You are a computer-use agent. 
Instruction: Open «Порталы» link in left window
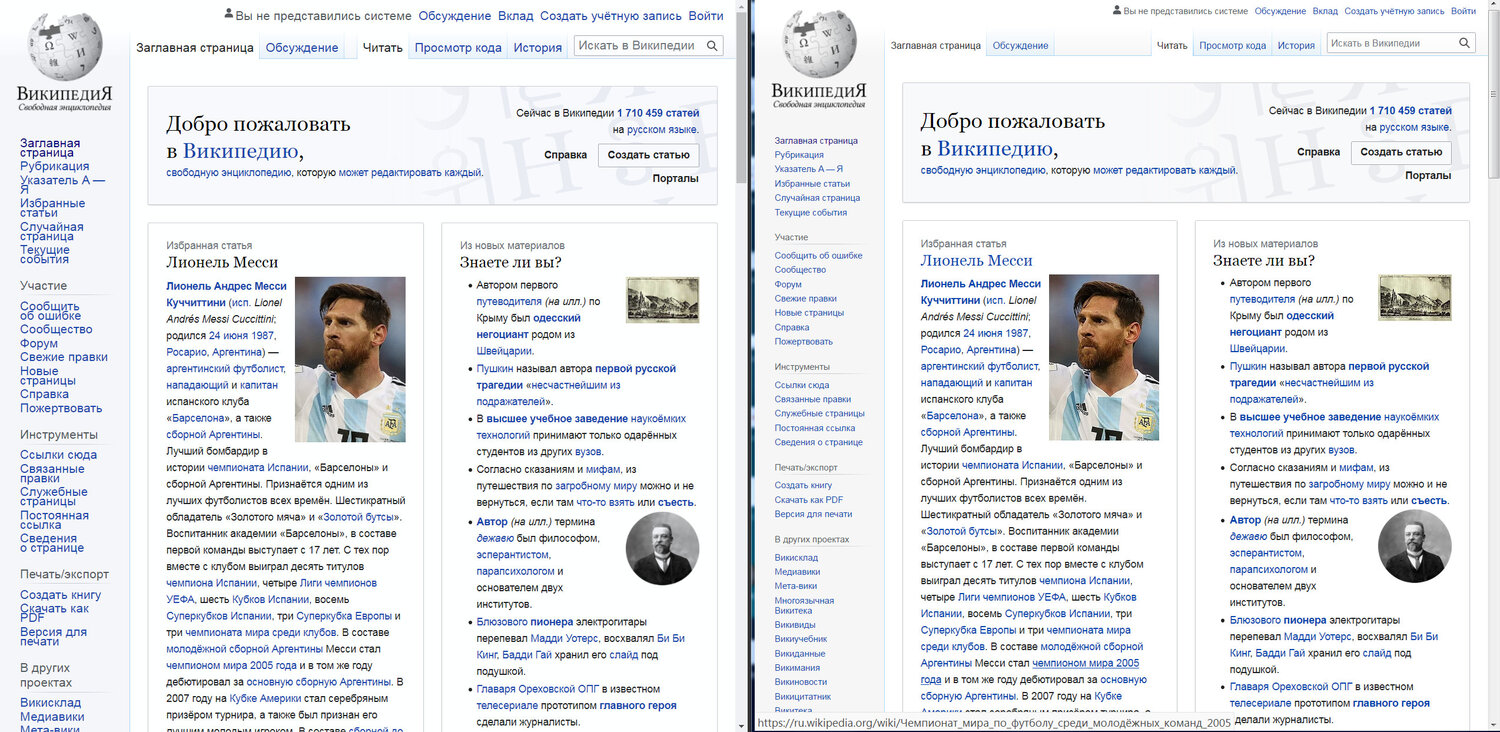click(675, 178)
